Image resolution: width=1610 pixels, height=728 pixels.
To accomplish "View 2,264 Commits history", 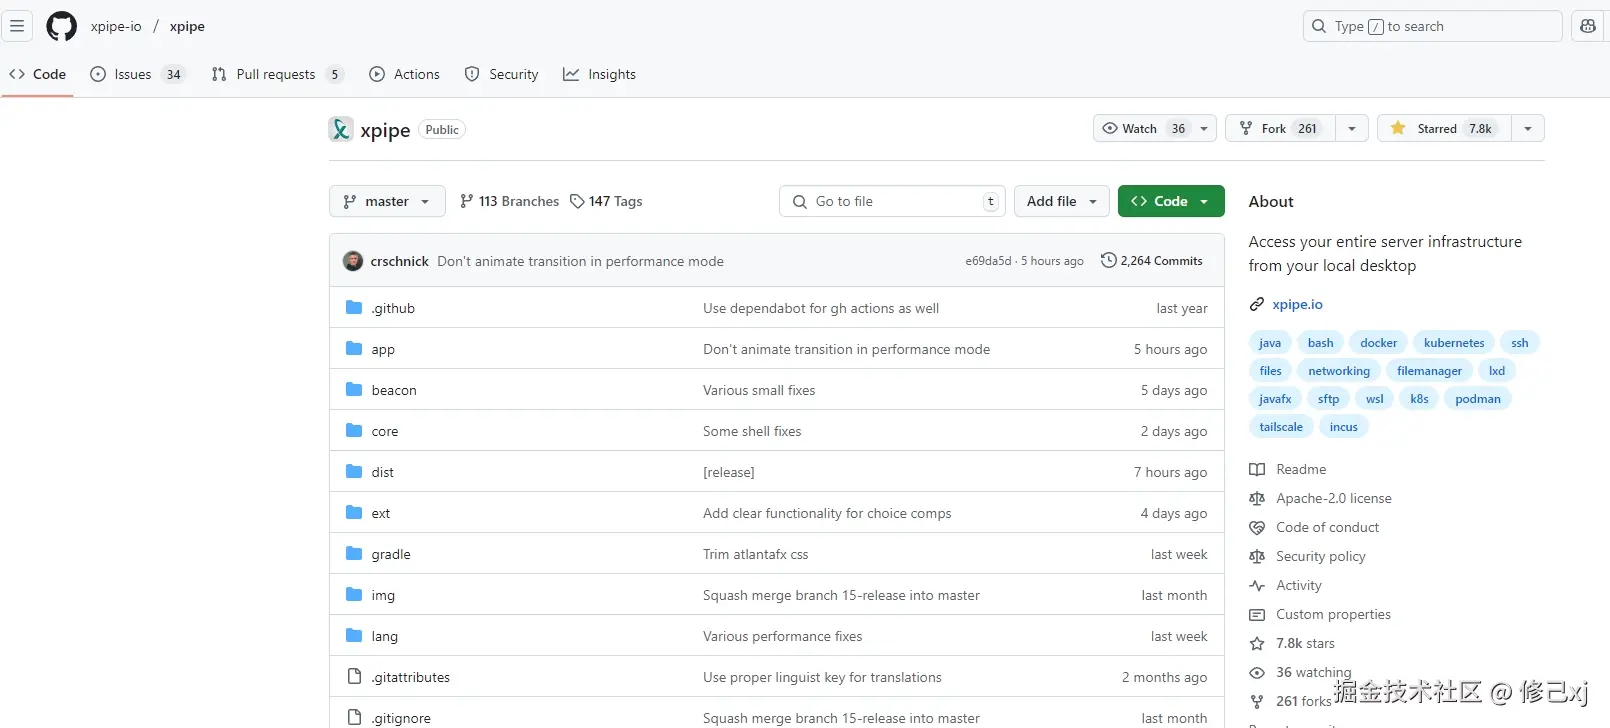I will click(1152, 261).
